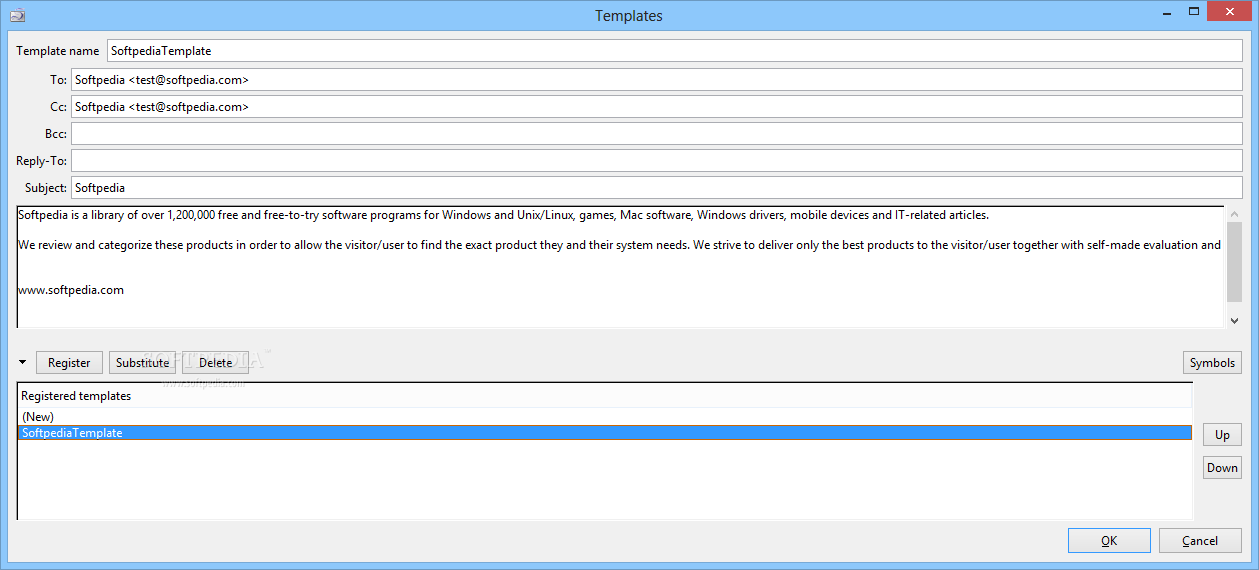The height and width of the screenshot is (570, 1259).
Task: Move template Up in list
Action: (1222, 435)
